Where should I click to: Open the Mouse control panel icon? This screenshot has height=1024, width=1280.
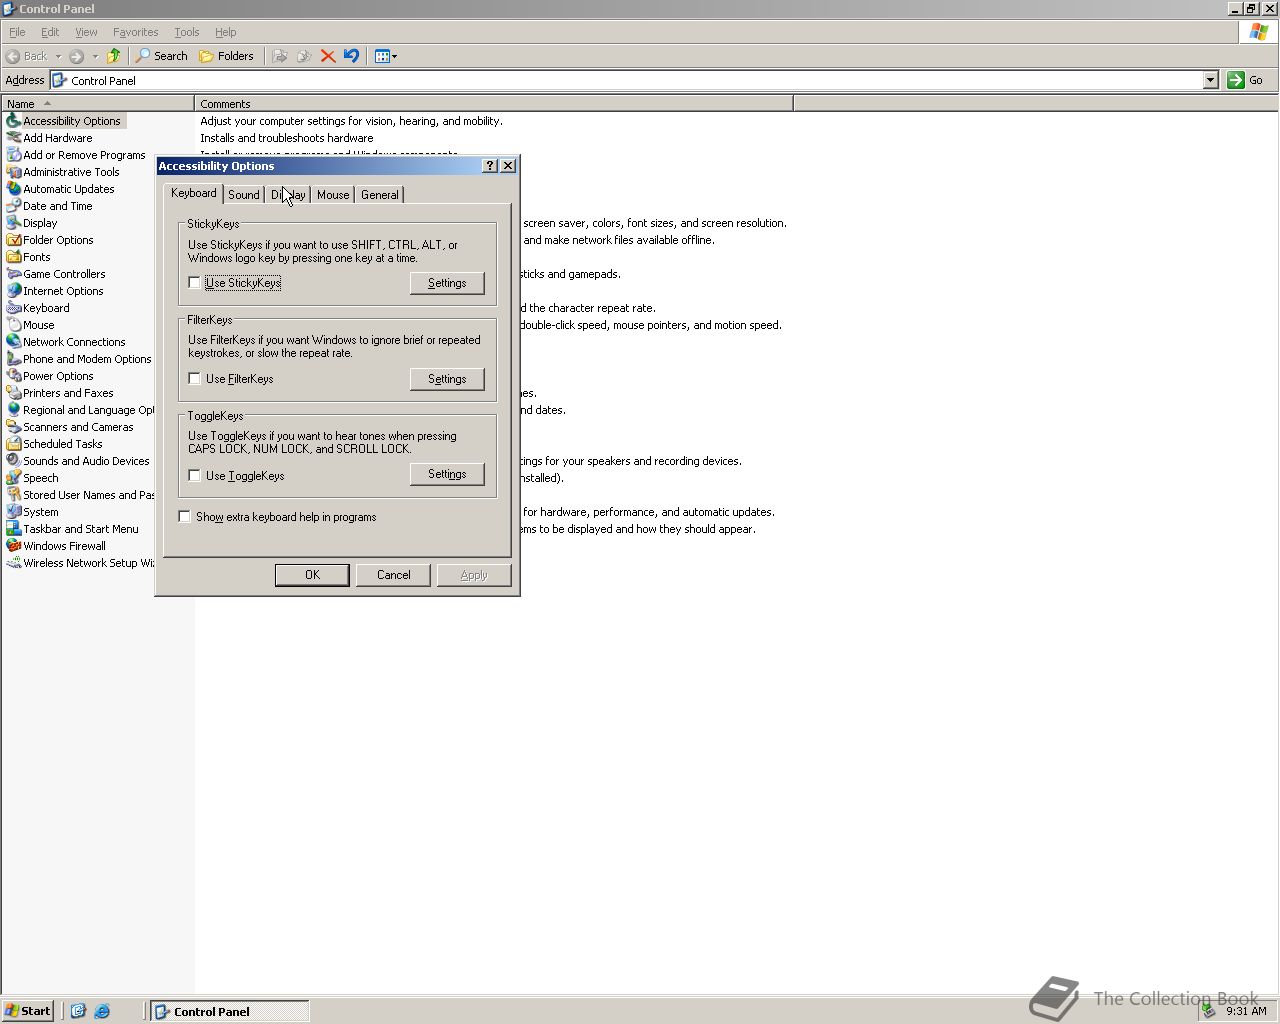tap(13, 325)
